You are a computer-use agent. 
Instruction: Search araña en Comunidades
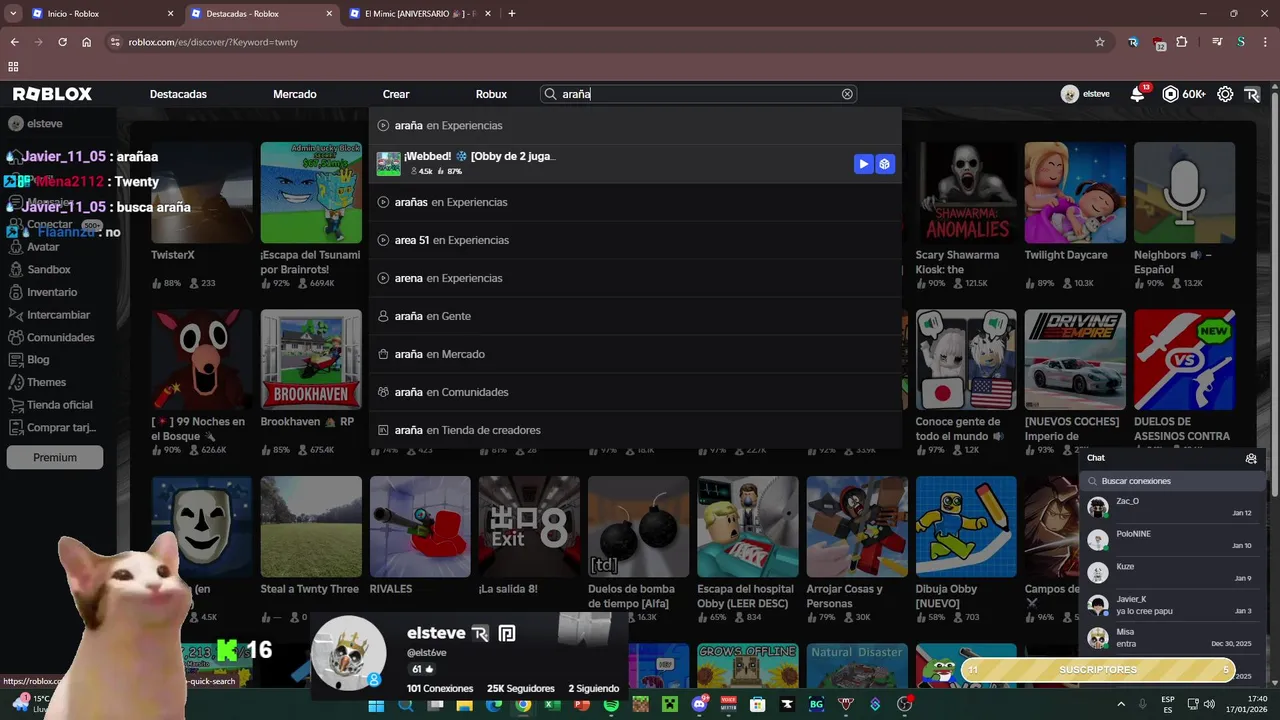635,392
